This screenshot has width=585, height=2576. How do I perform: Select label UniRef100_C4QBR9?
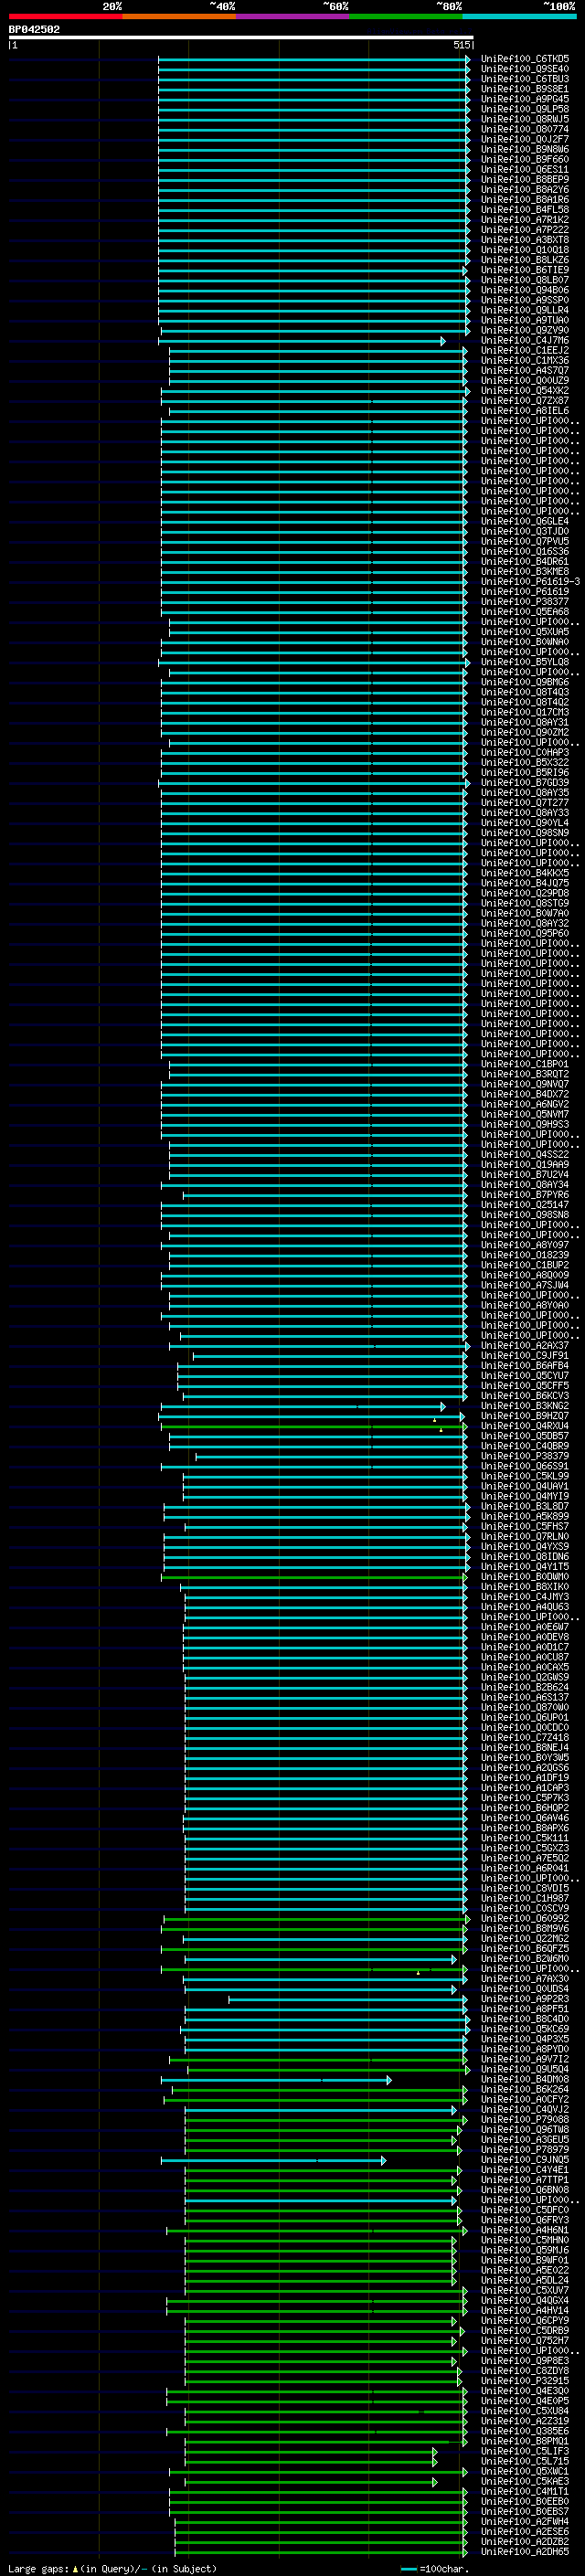(524, 1445)
